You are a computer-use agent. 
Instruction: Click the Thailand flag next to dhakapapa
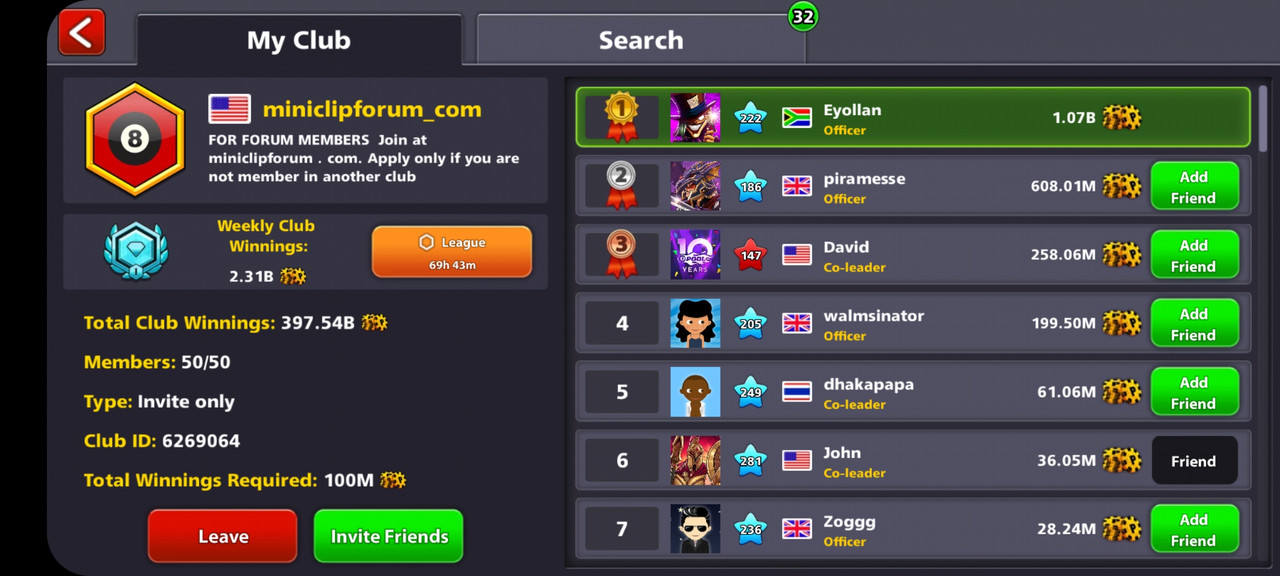(796, 391)
